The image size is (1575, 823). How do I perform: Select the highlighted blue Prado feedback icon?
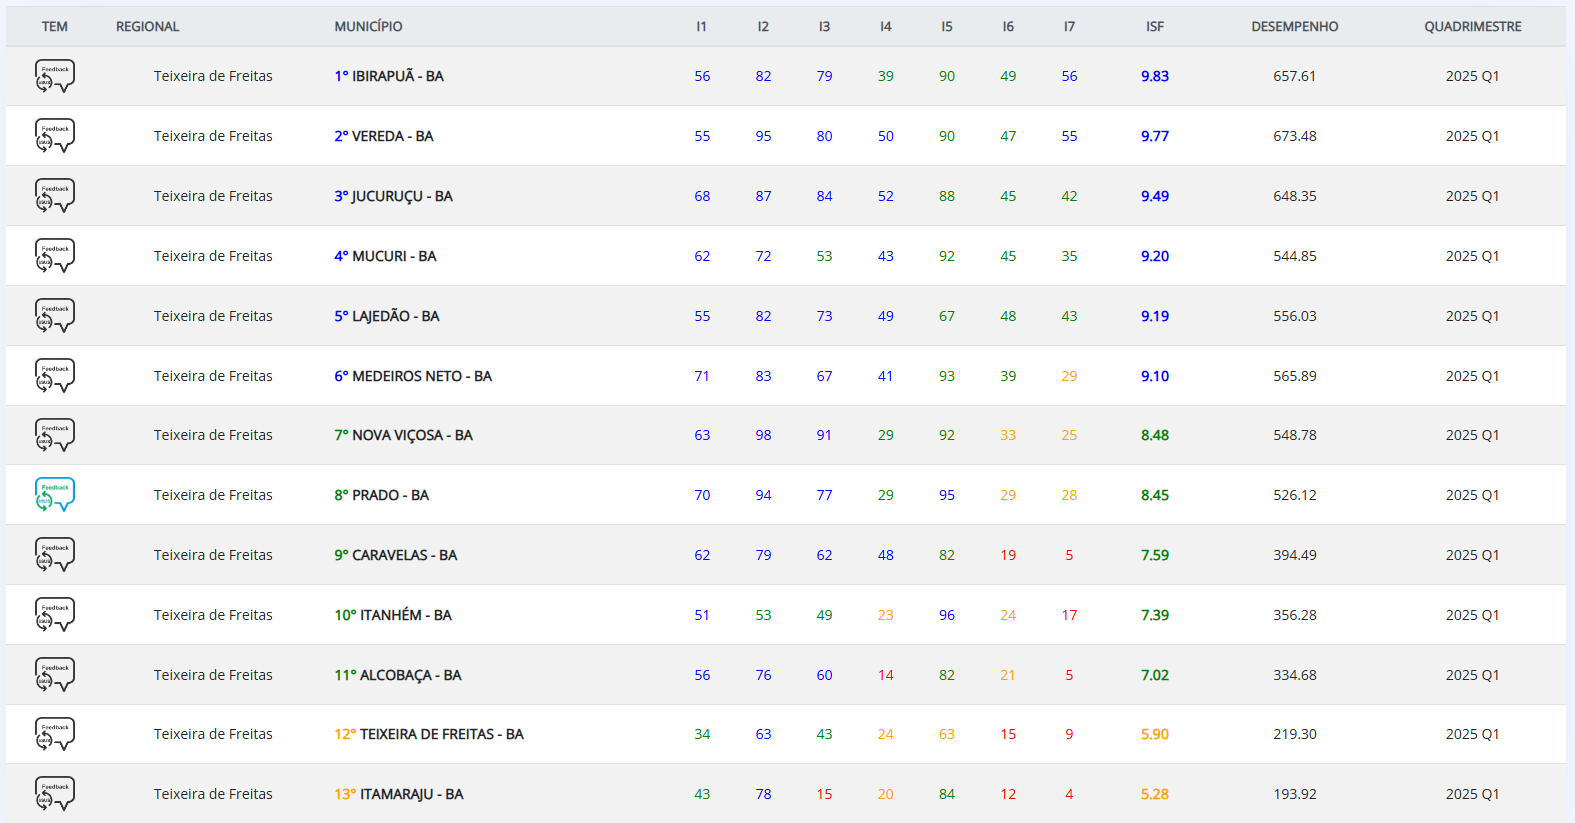(55, 495)
